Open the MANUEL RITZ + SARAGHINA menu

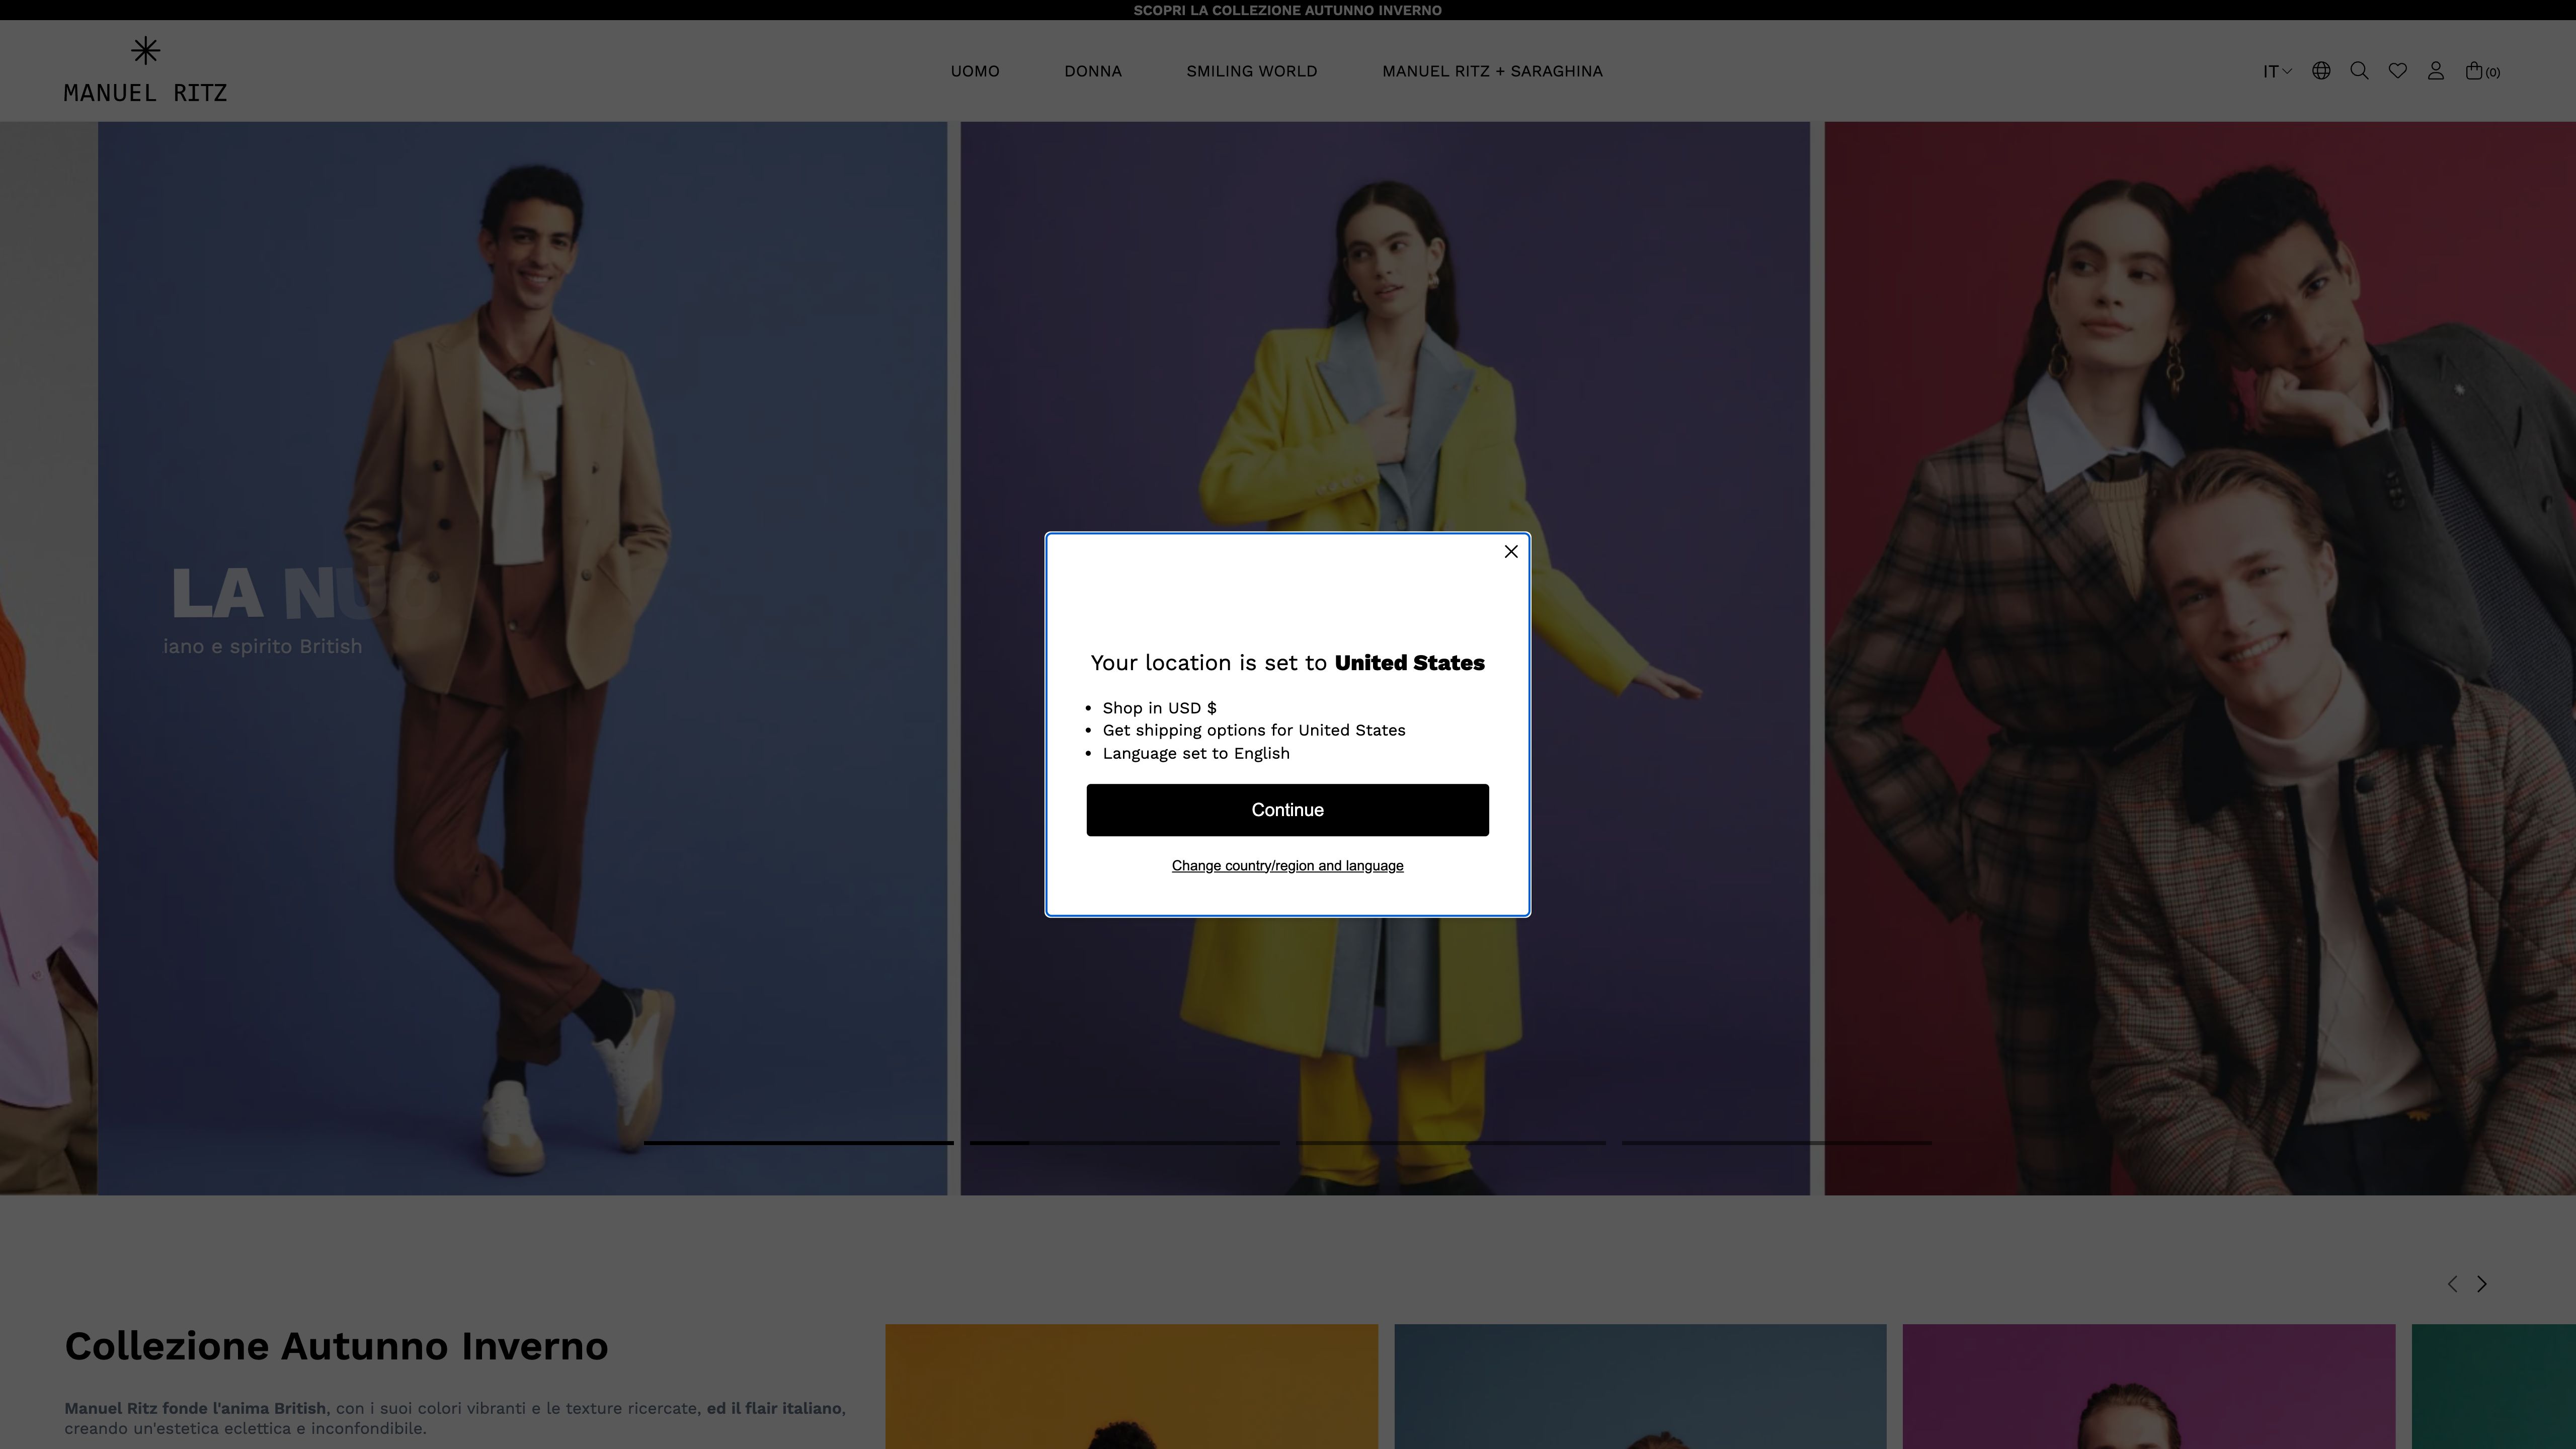click(1492, 70)
